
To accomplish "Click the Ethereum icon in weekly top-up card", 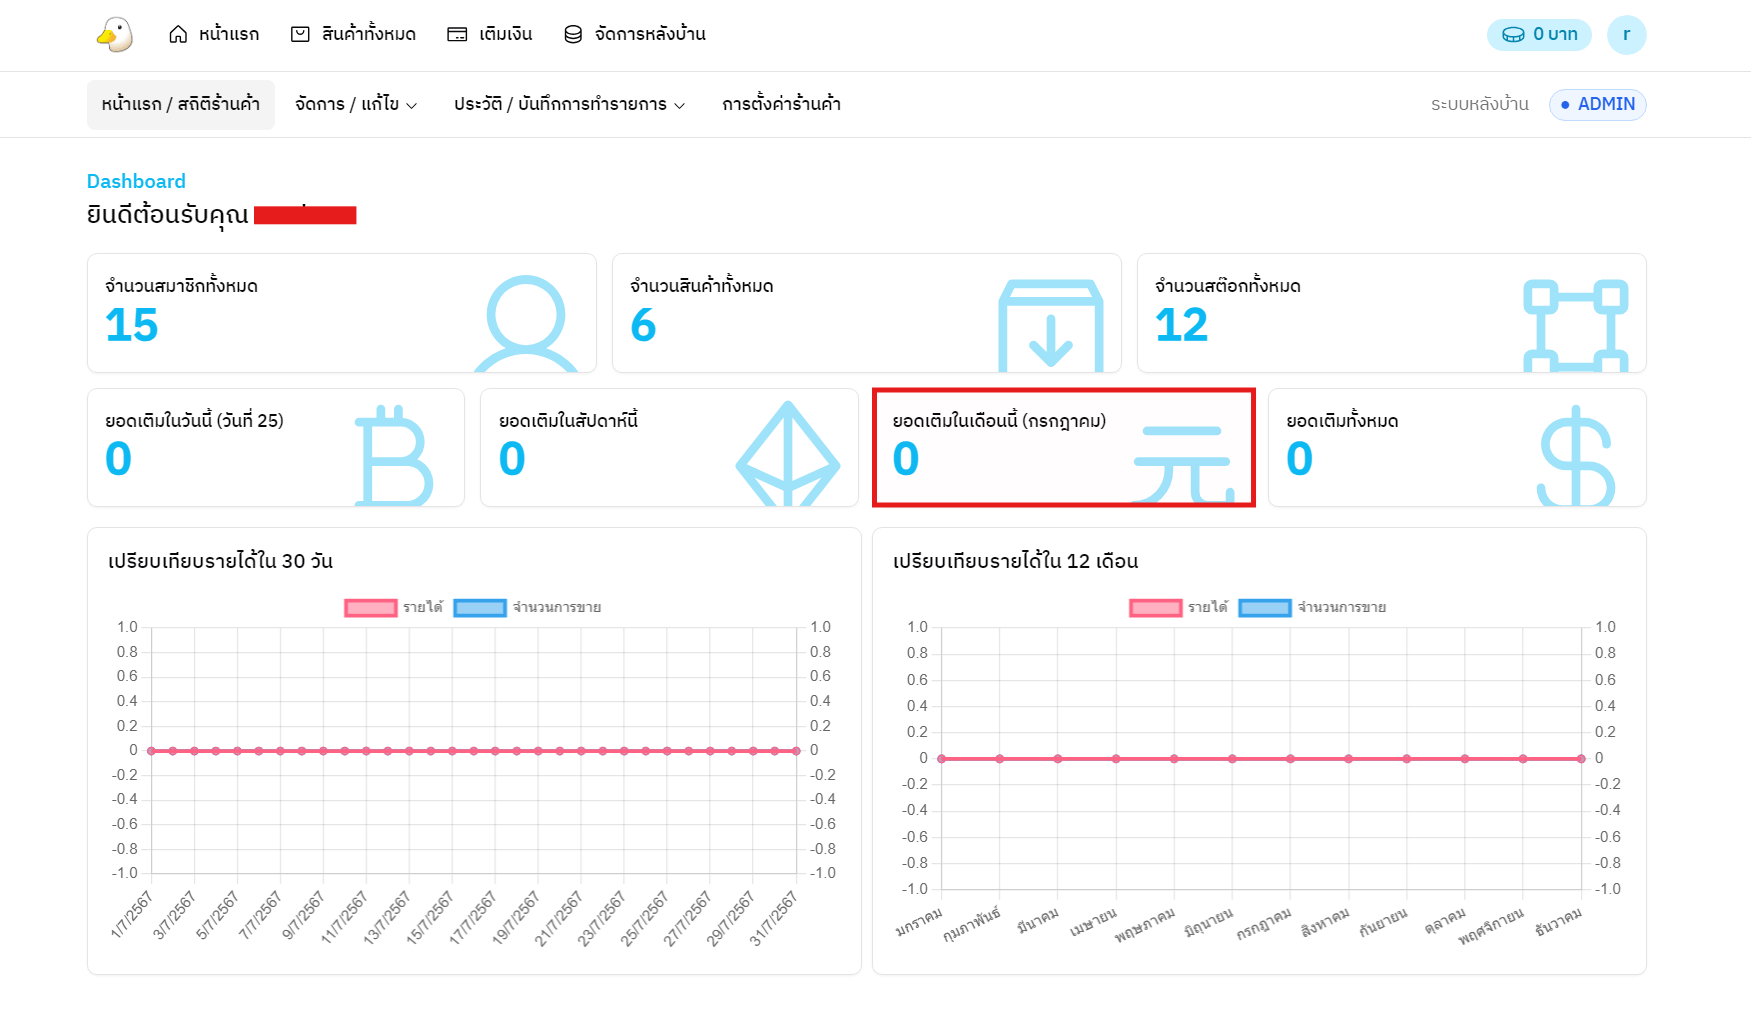I will (x=788, y=454).
